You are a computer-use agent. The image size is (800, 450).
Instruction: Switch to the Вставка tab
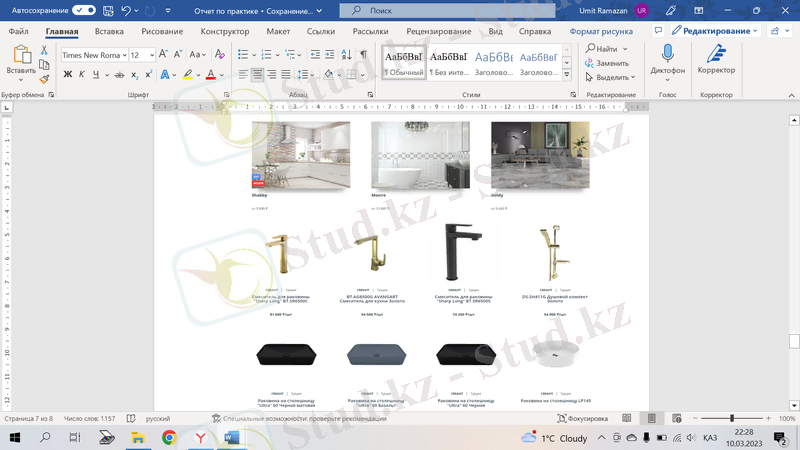109,31
